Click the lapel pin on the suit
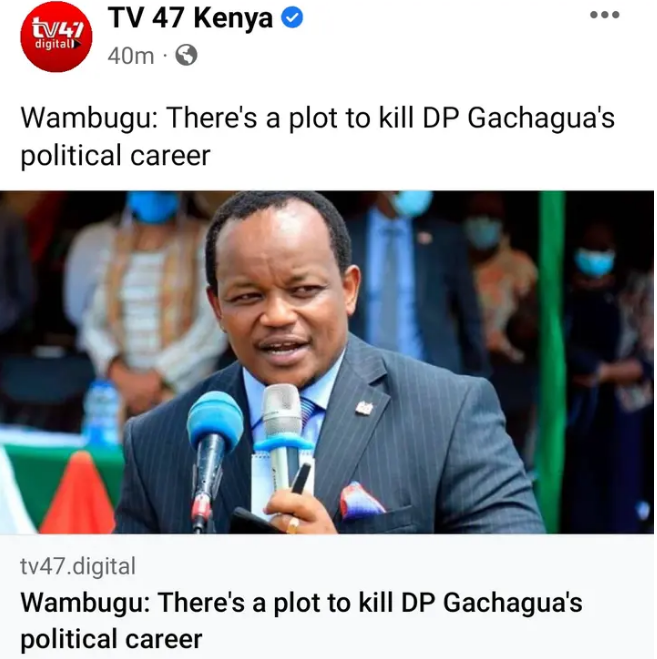 364,408
